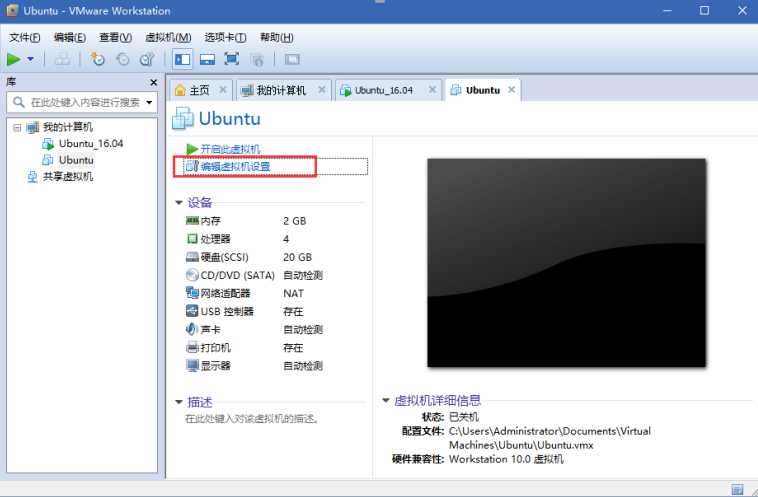The height and width of the screenshot is (497, 758).
Task: Close the library panel
Action: click(x=154, y=83)
